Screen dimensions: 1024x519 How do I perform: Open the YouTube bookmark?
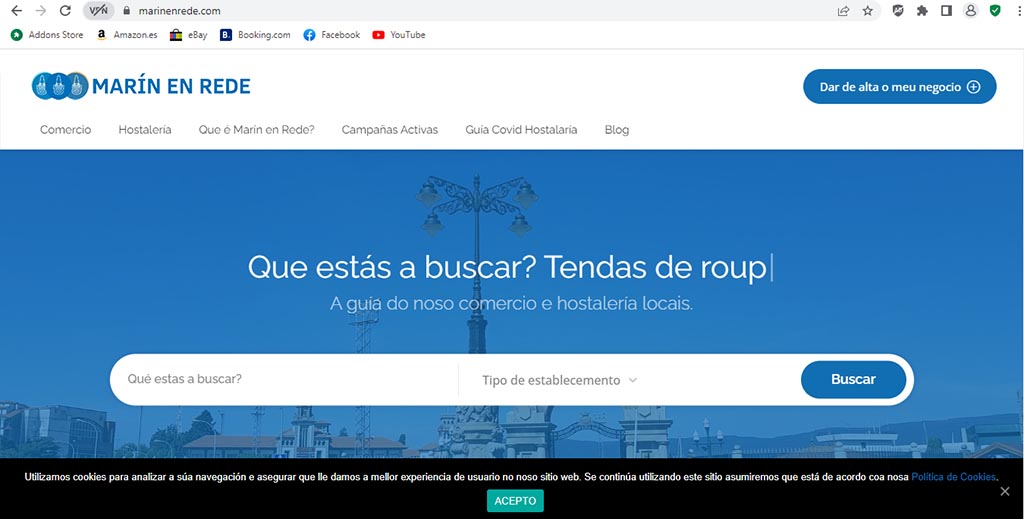398,35
